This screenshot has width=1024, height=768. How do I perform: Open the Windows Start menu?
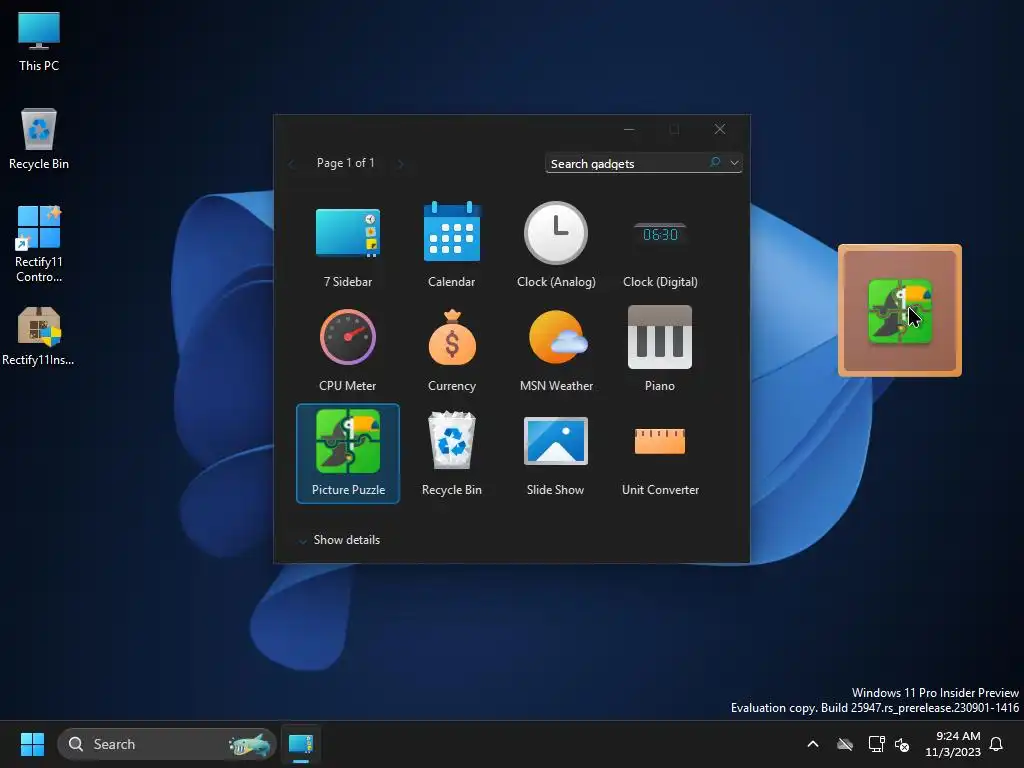(x=32, y=744)
